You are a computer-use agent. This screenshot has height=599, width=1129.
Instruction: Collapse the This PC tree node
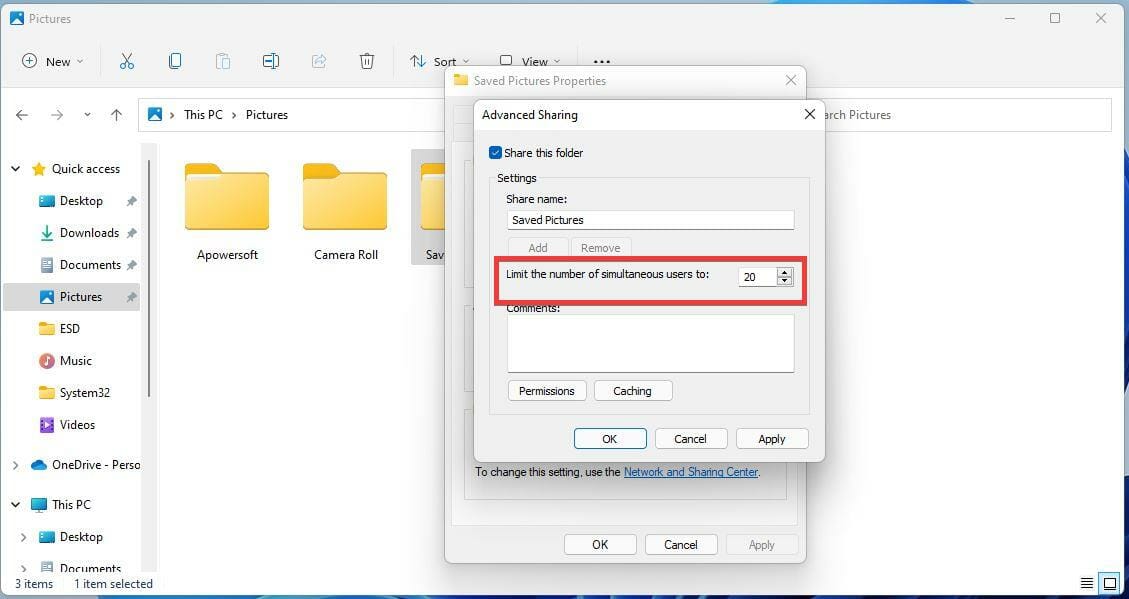[15, 505]
